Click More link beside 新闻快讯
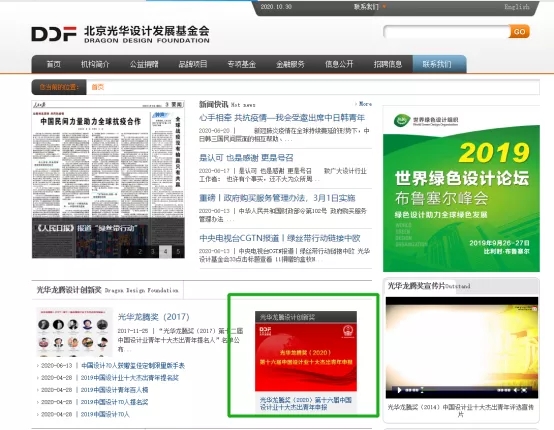The image size is (554, 430). point(364,104)
